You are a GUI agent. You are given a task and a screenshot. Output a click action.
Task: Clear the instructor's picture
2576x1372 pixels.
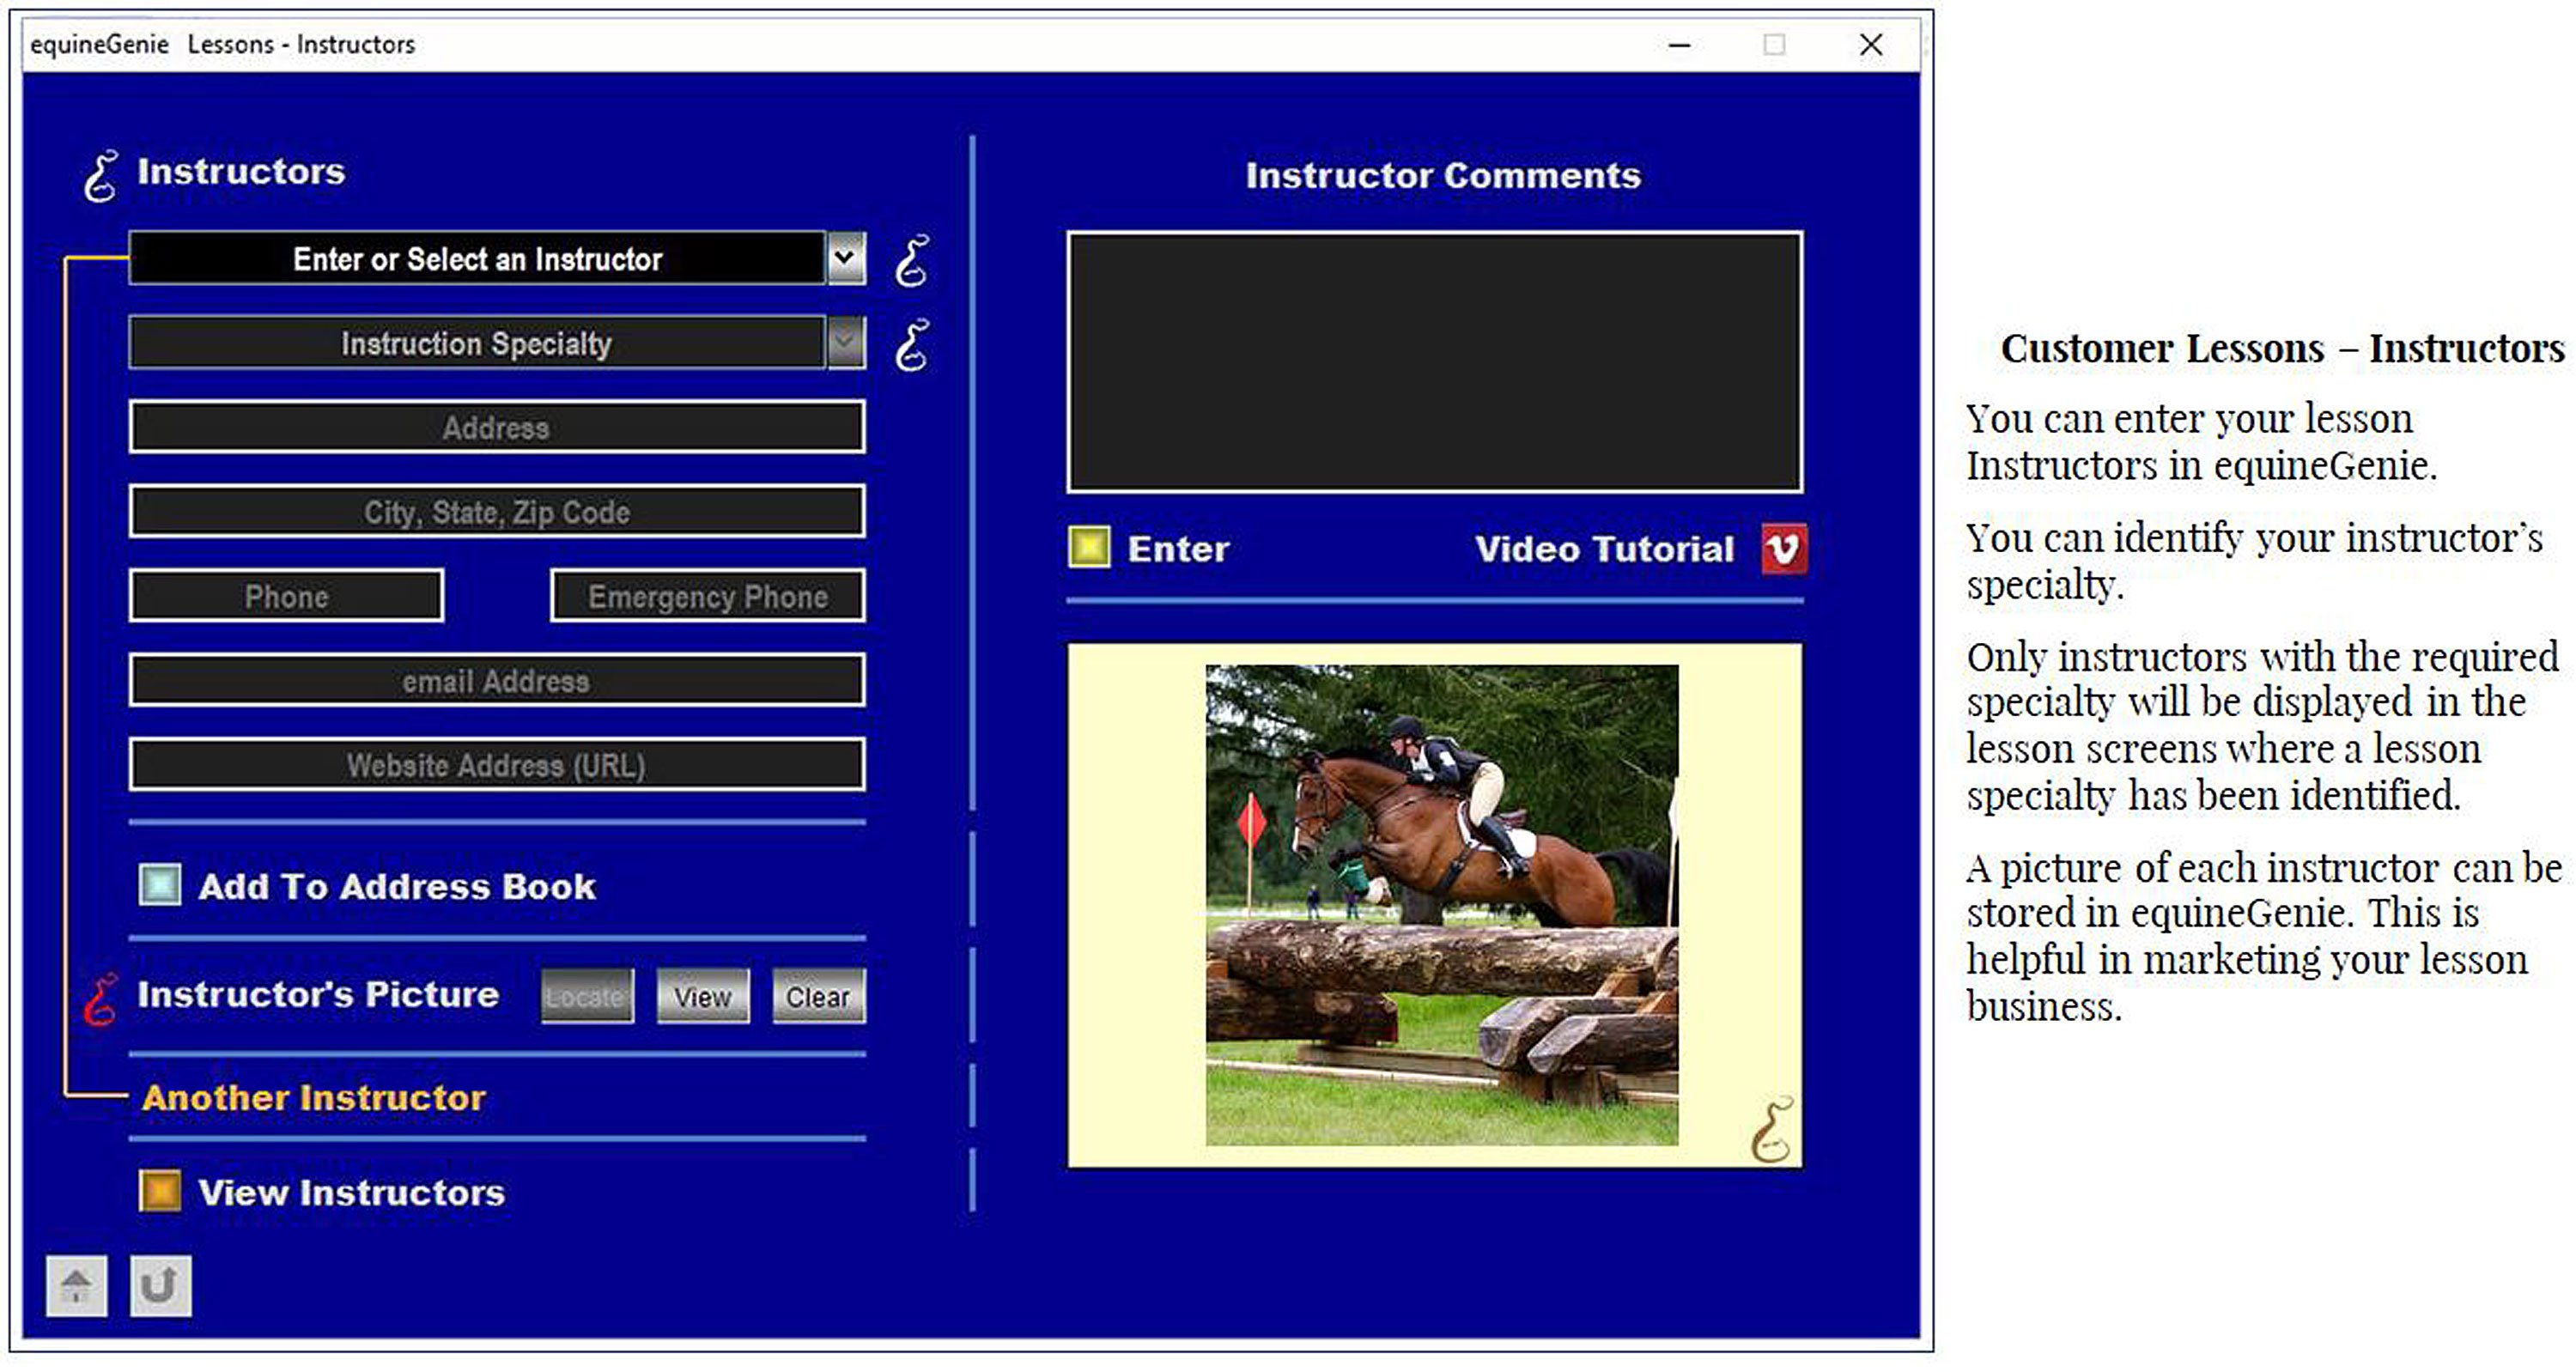tap(818, 996)
